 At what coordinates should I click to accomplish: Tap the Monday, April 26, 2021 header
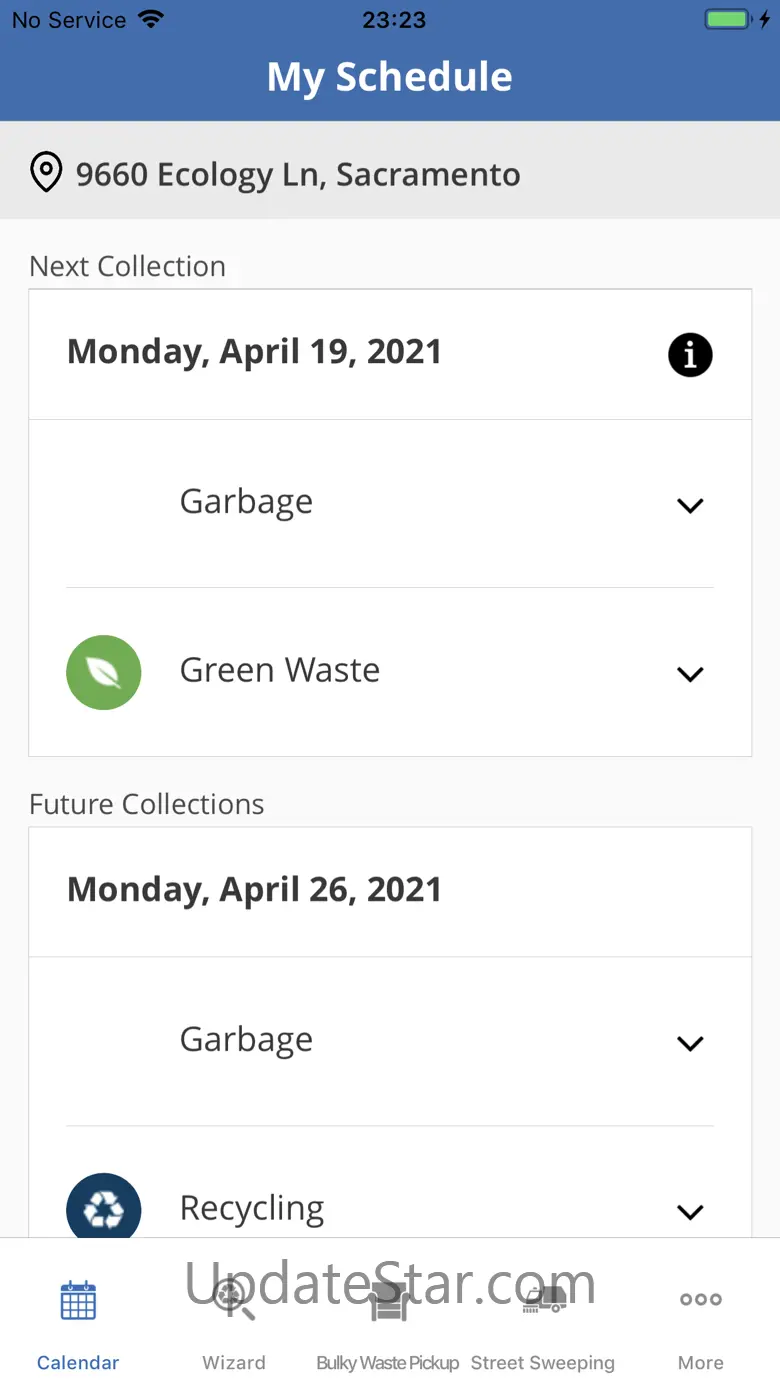(x=254, y=890)
